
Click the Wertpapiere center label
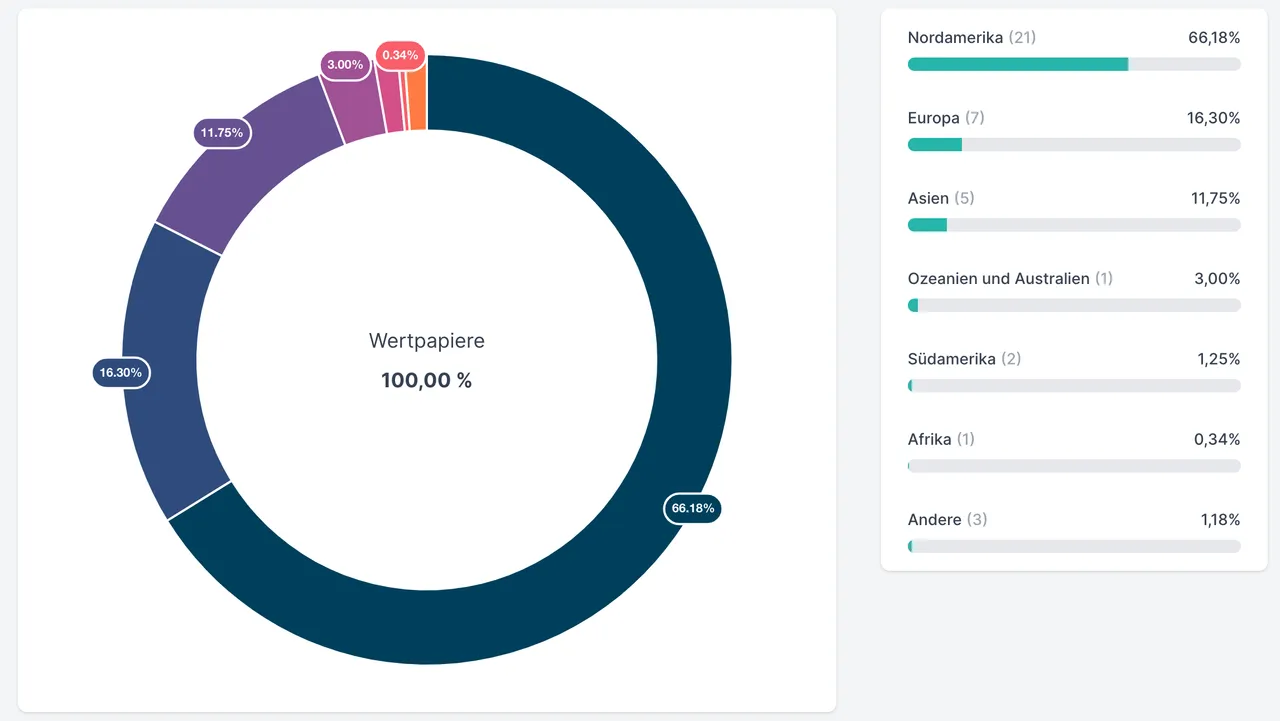[x=427, y=340]
